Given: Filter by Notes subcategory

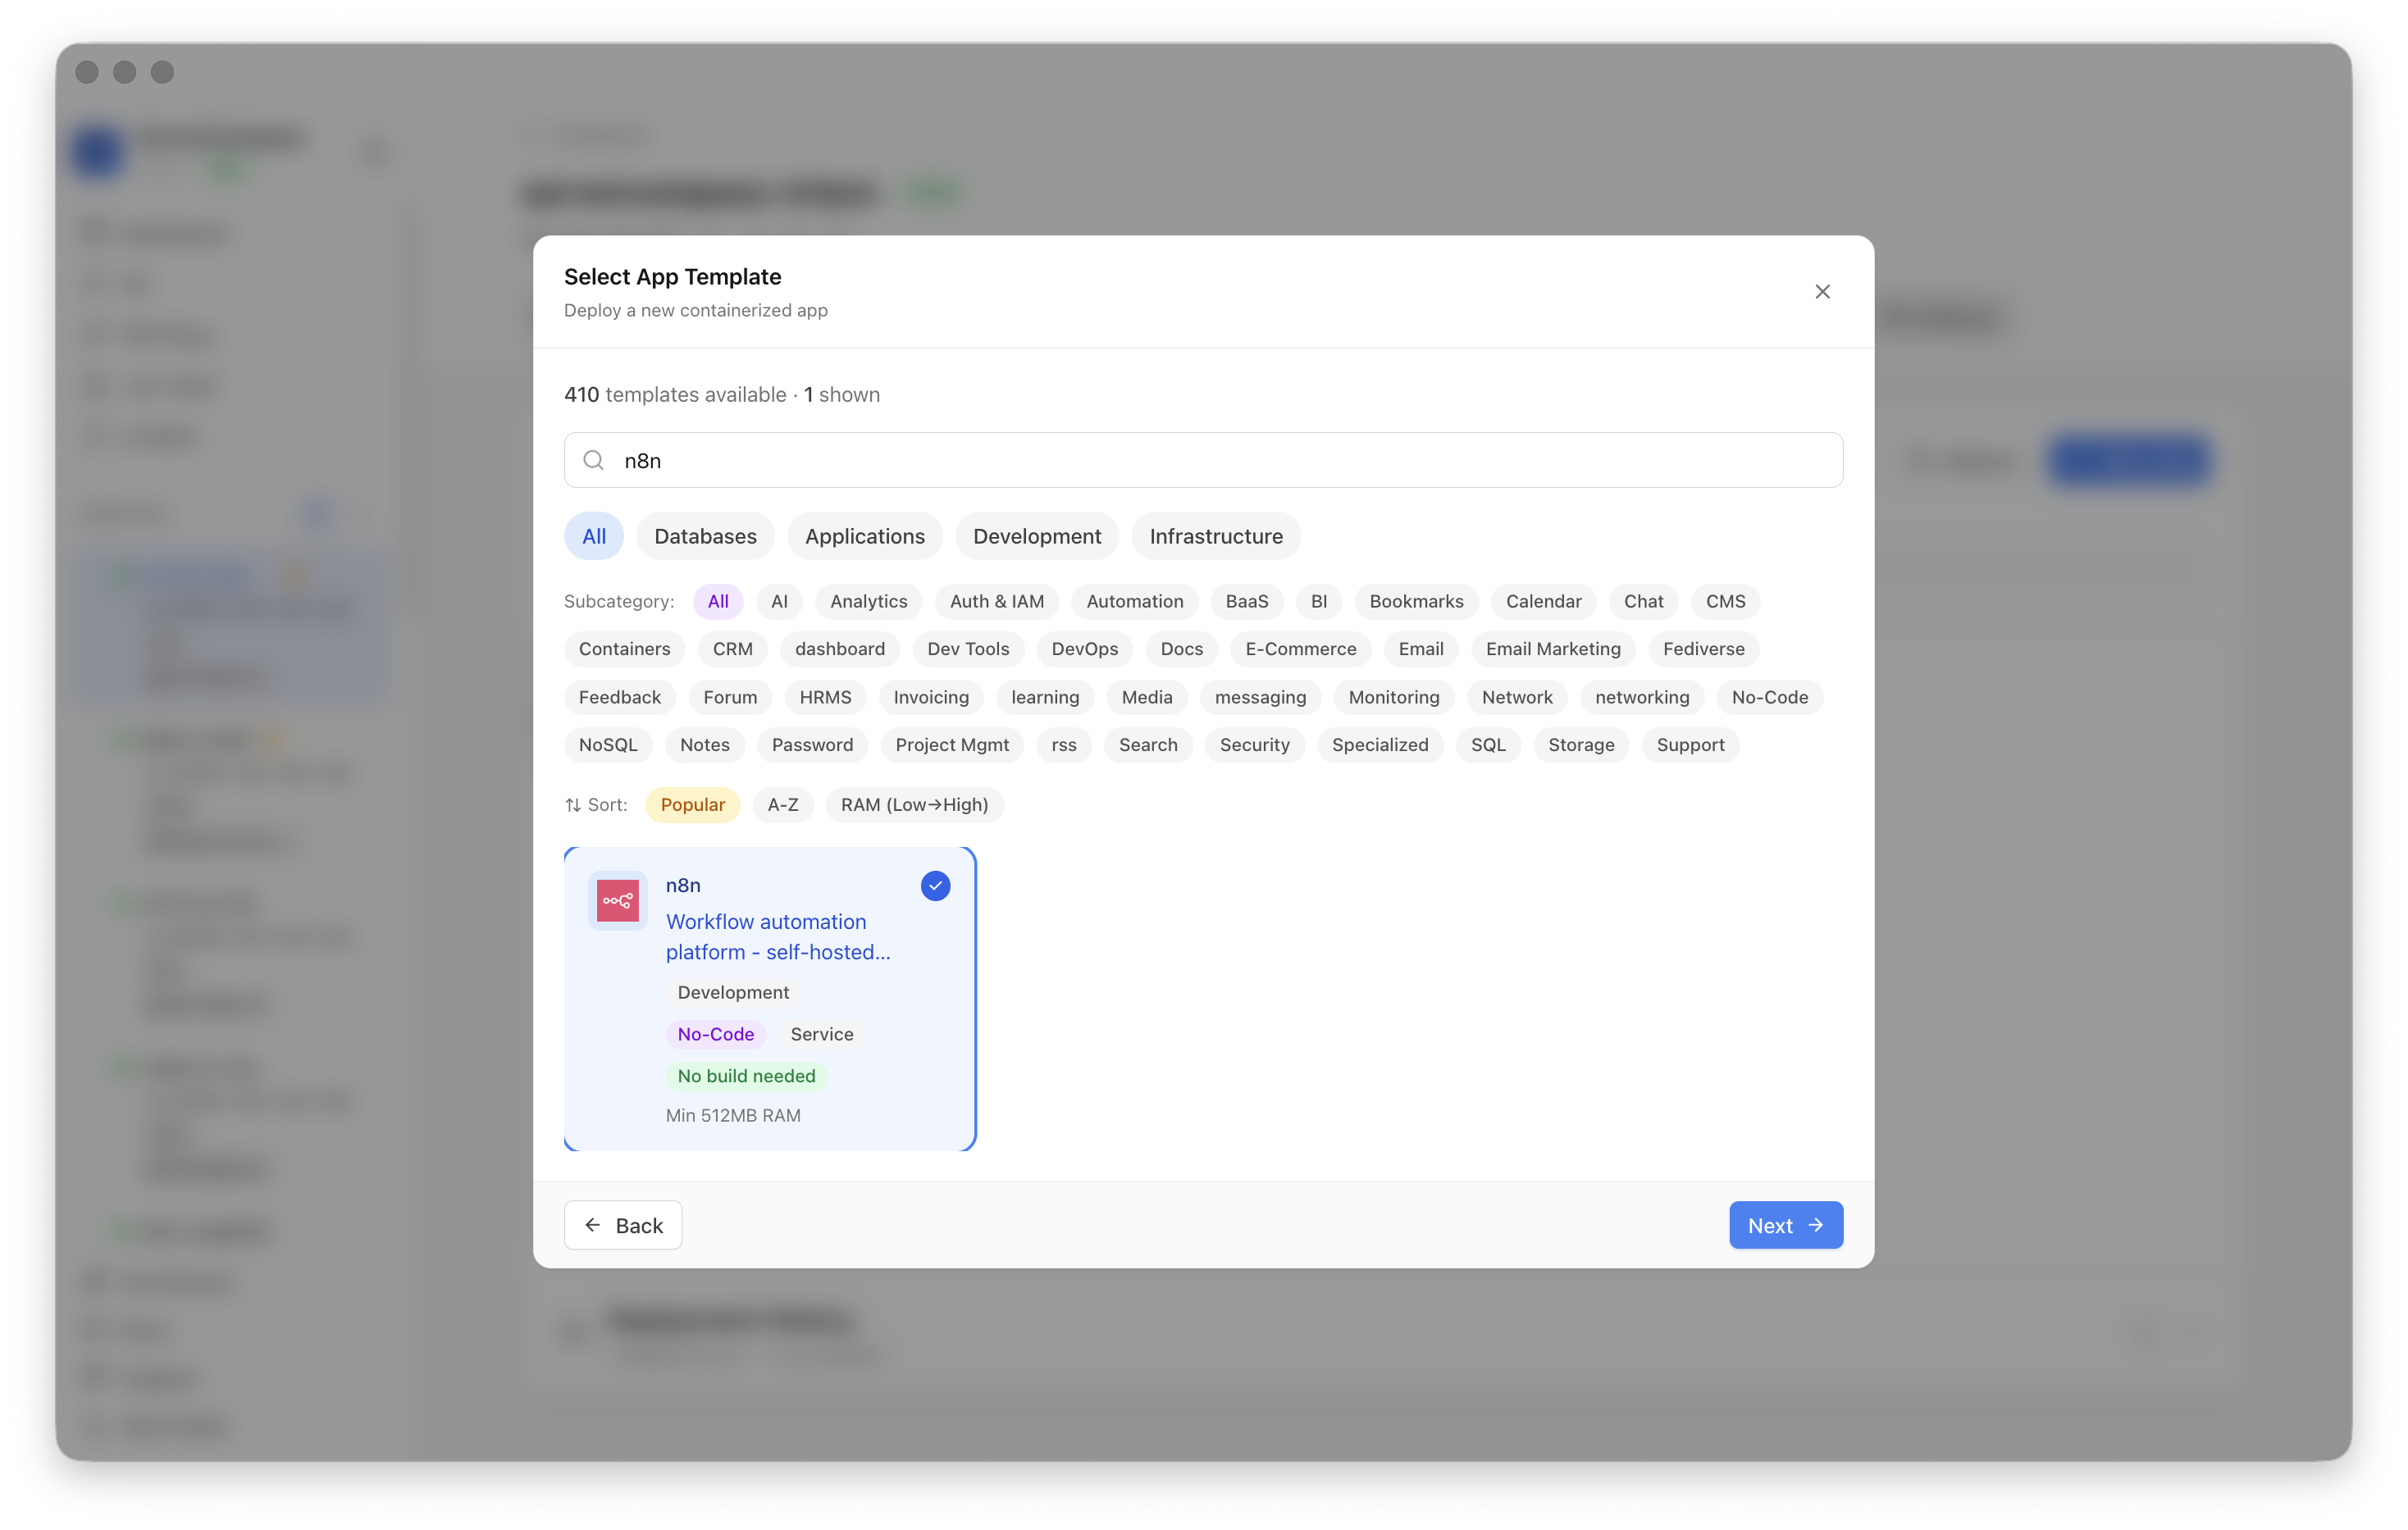Looking at the screenshot, I should point(704,745).
